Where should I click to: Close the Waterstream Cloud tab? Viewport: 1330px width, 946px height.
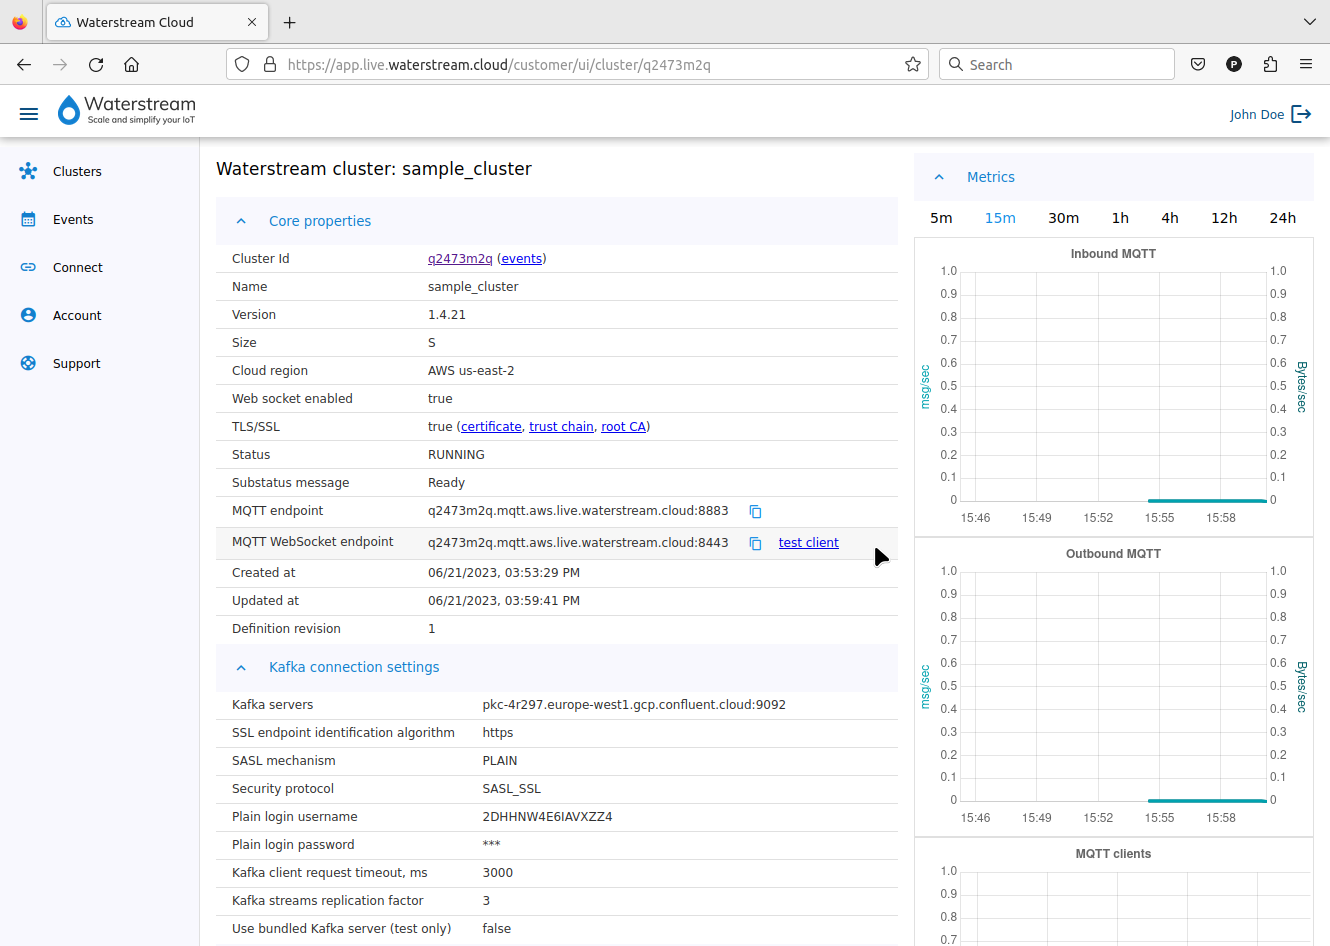(252, 22)
